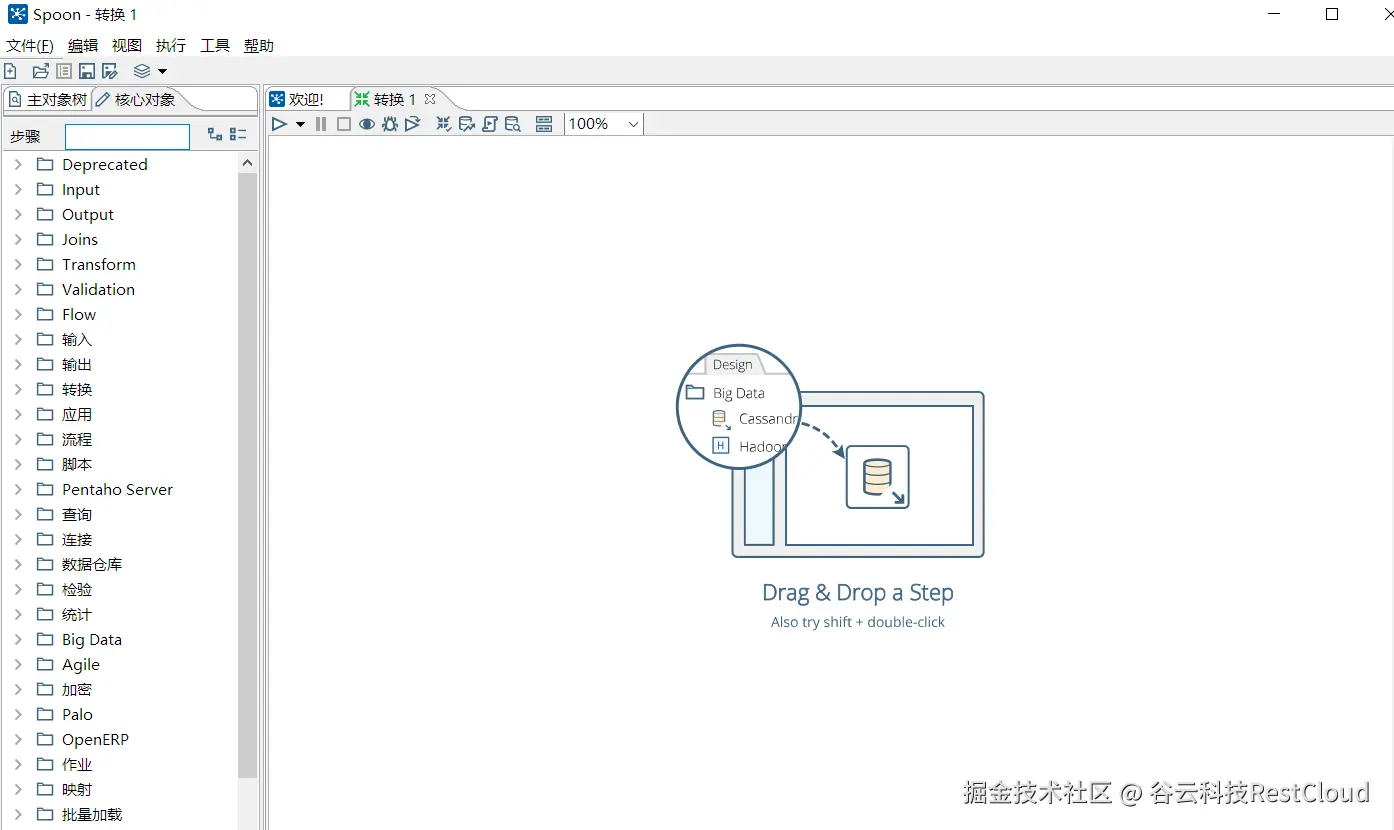1394x830 pixels.
Task: Expand all step categories in tree
Action: [215, 134]
